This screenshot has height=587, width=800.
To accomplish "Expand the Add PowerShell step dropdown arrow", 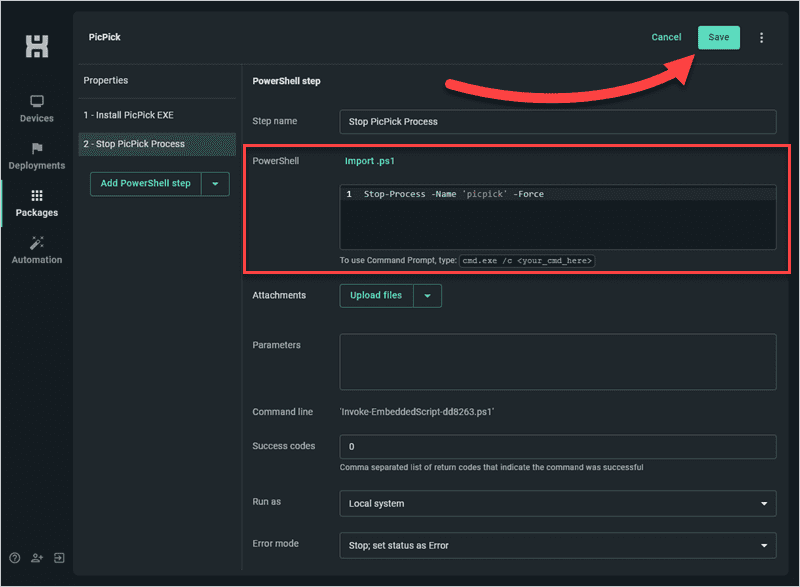I will 215,184.
